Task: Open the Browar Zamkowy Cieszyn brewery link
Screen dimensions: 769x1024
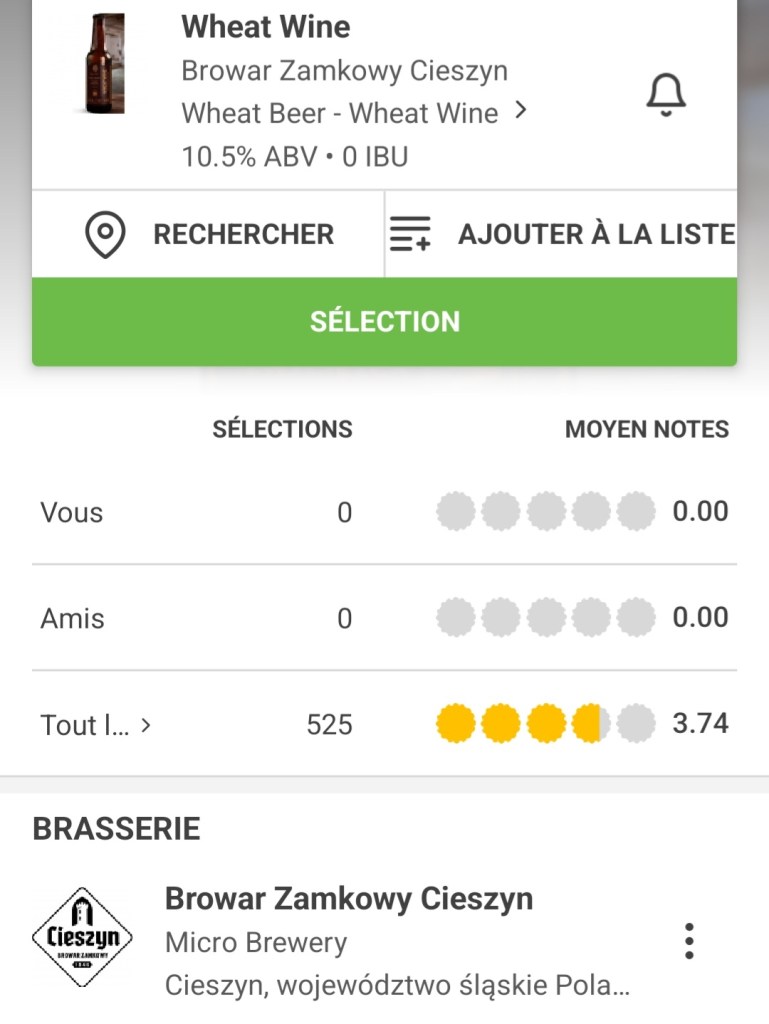Action: click(x=344, y=72)
